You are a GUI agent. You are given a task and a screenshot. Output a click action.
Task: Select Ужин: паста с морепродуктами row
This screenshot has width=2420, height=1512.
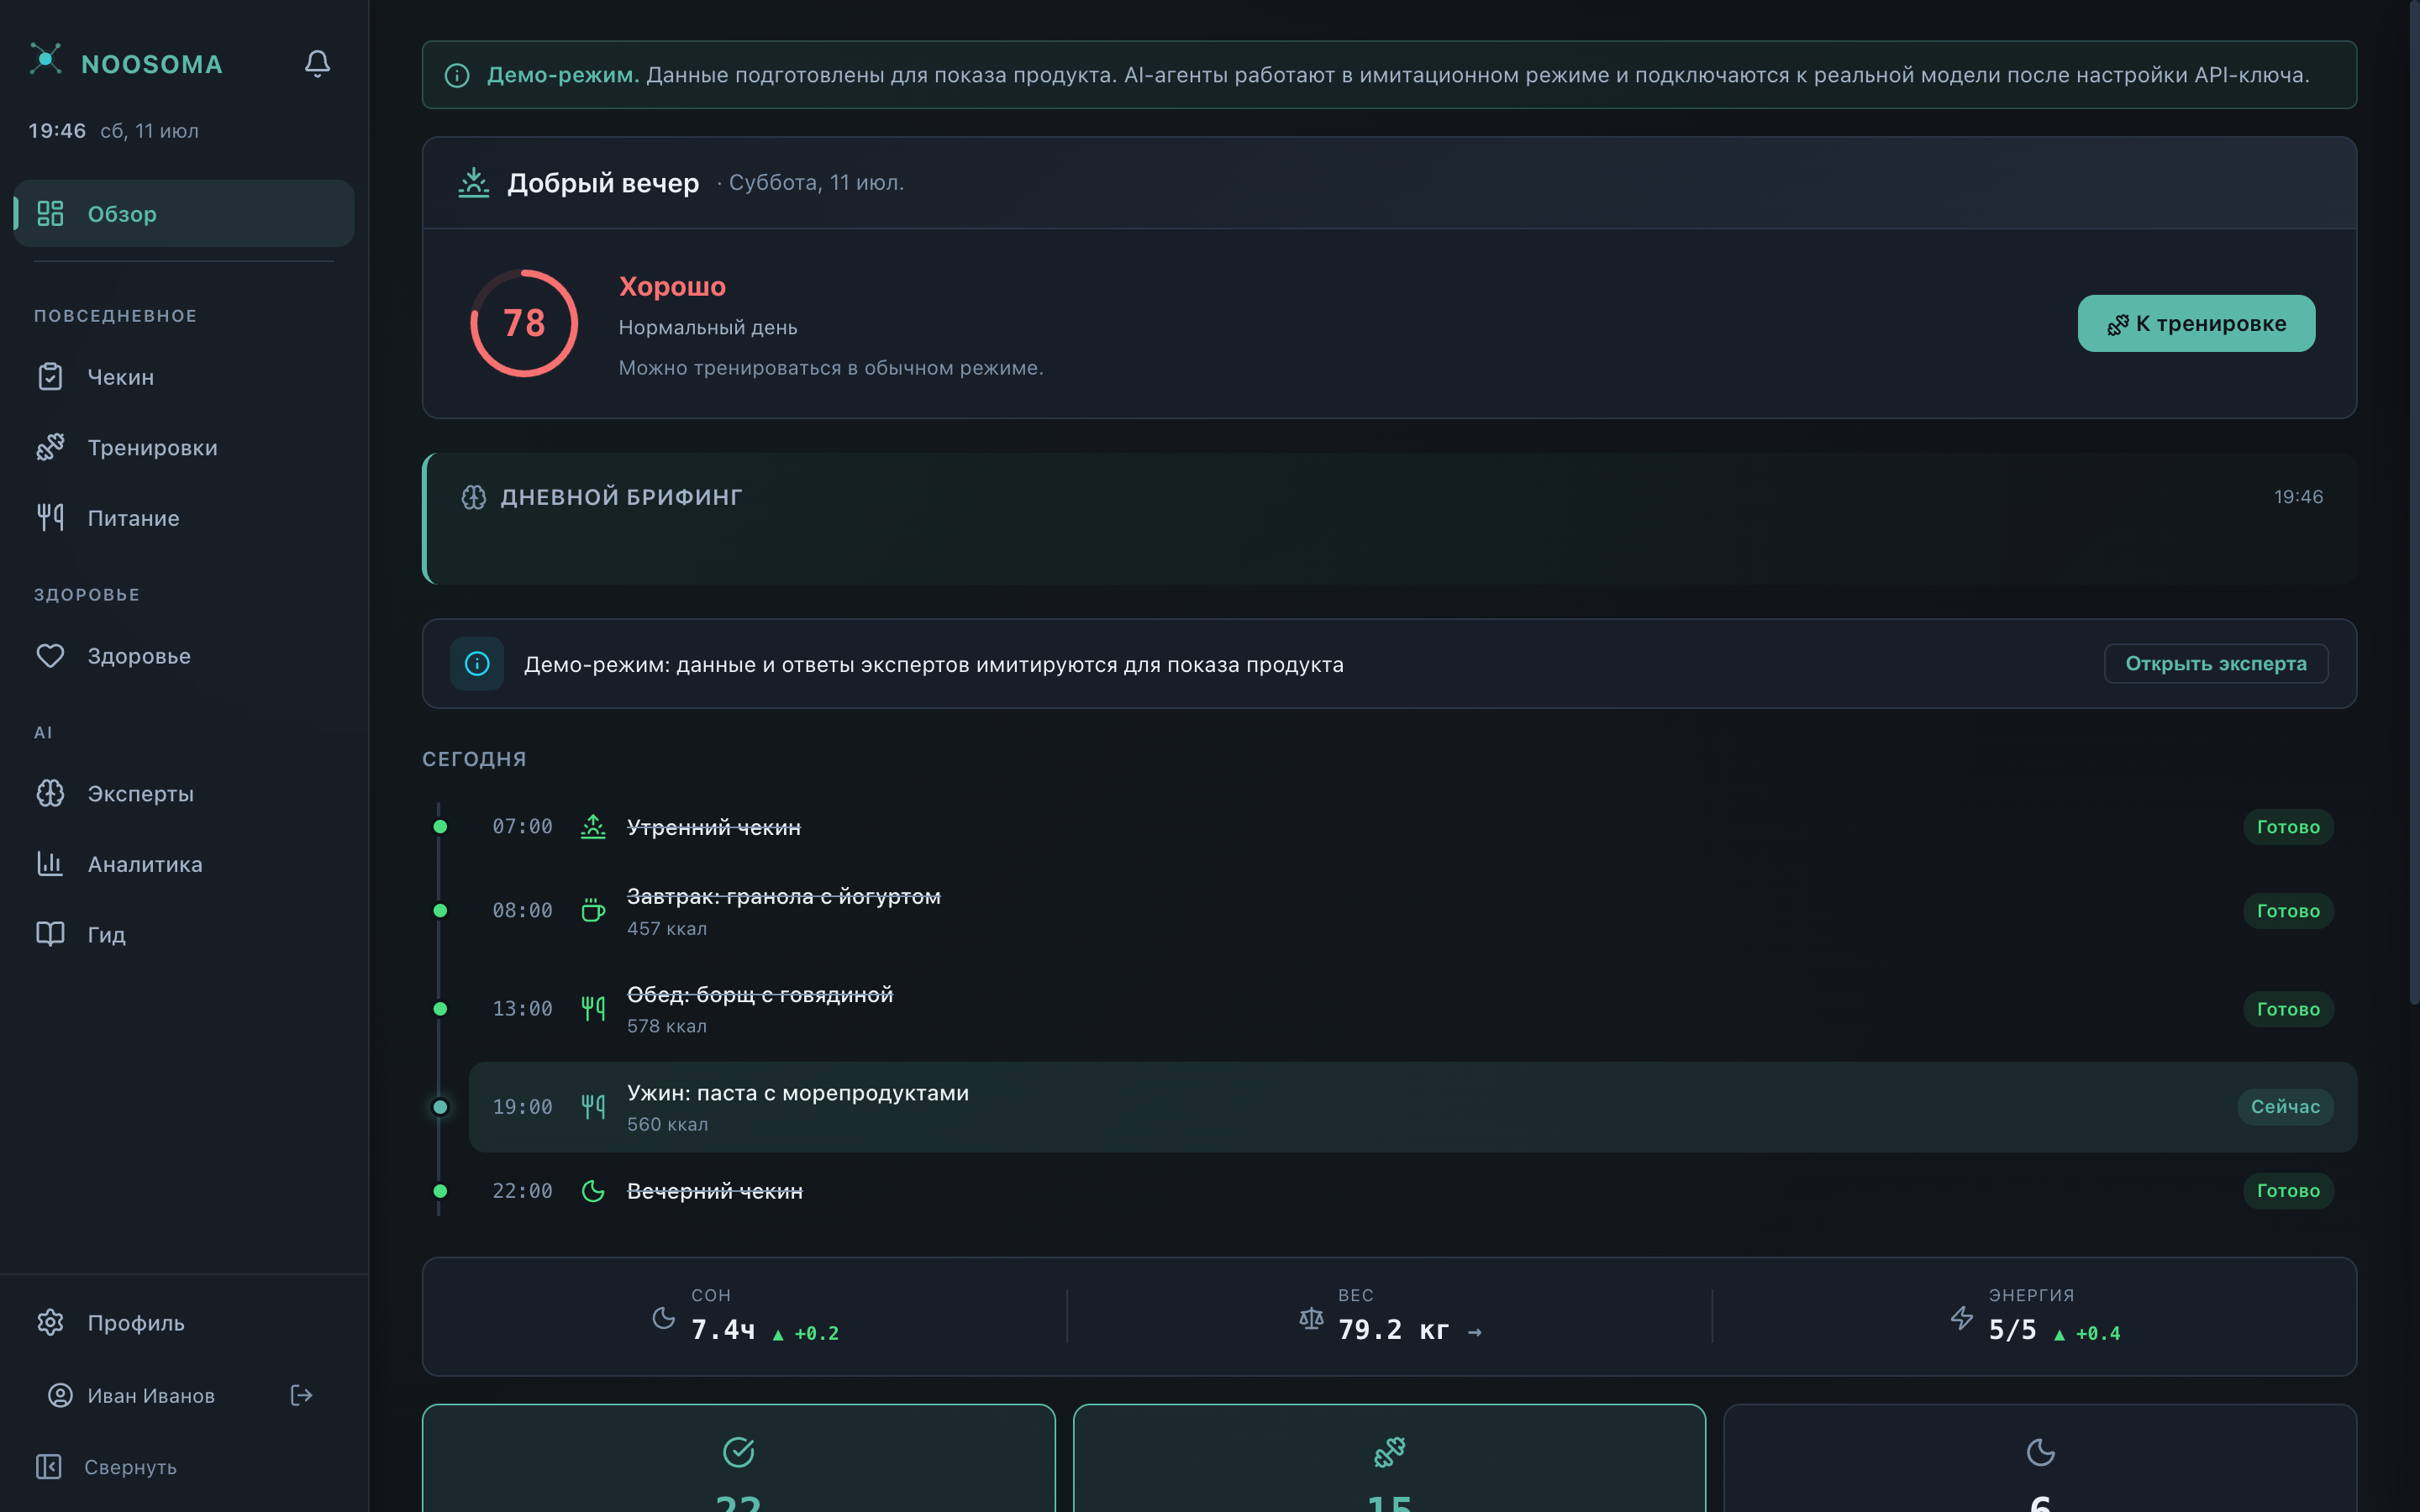(1412, 1107)
